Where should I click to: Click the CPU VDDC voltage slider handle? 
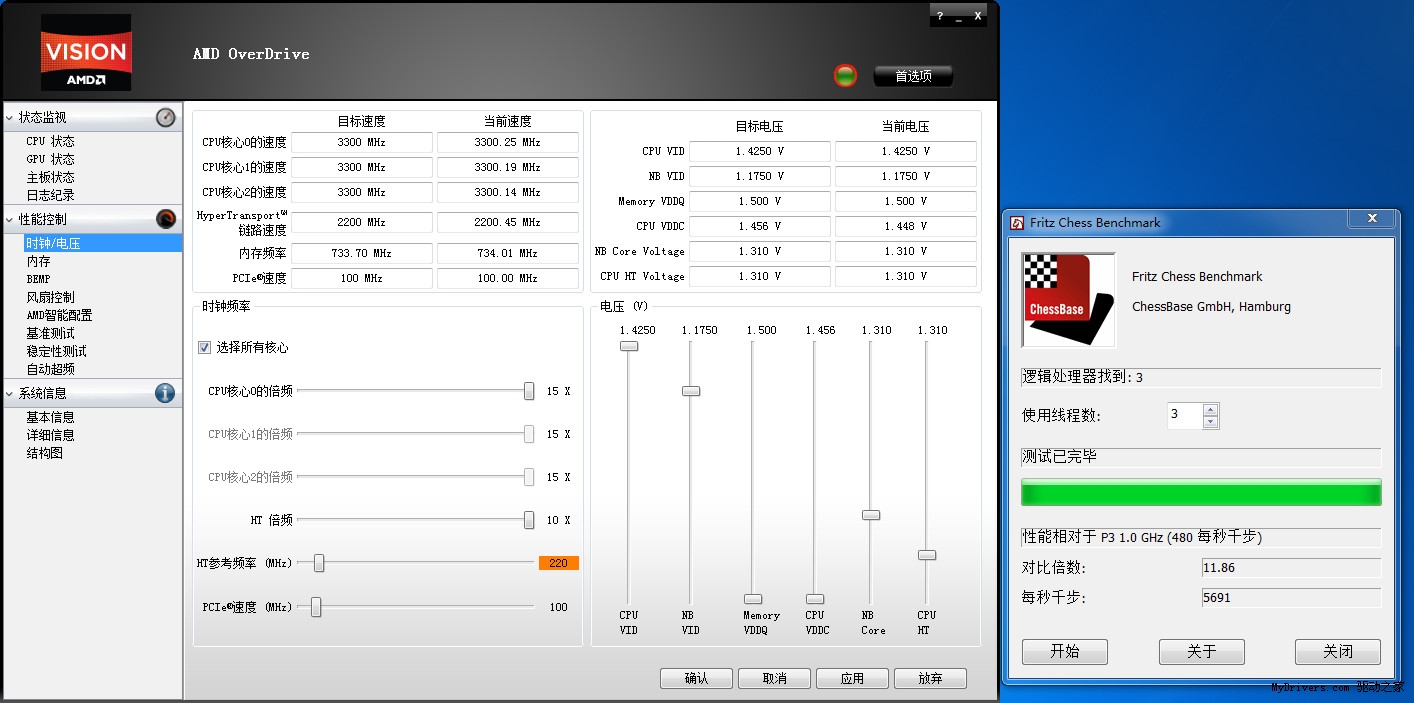(815, 600)
